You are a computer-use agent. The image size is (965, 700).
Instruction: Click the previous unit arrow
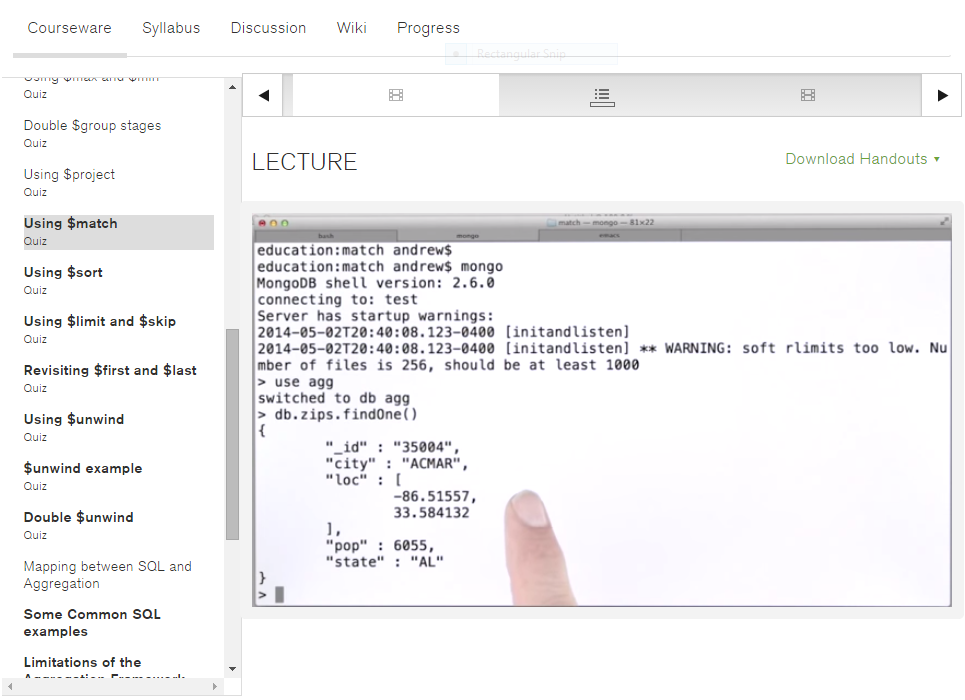(x=262, y=95)
